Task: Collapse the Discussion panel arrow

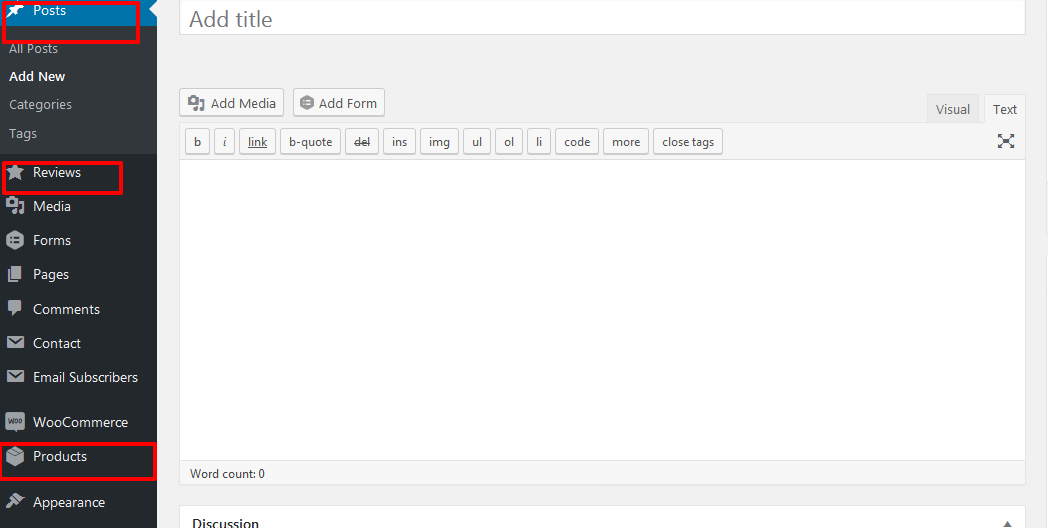Action: [x=1007, y=523]
